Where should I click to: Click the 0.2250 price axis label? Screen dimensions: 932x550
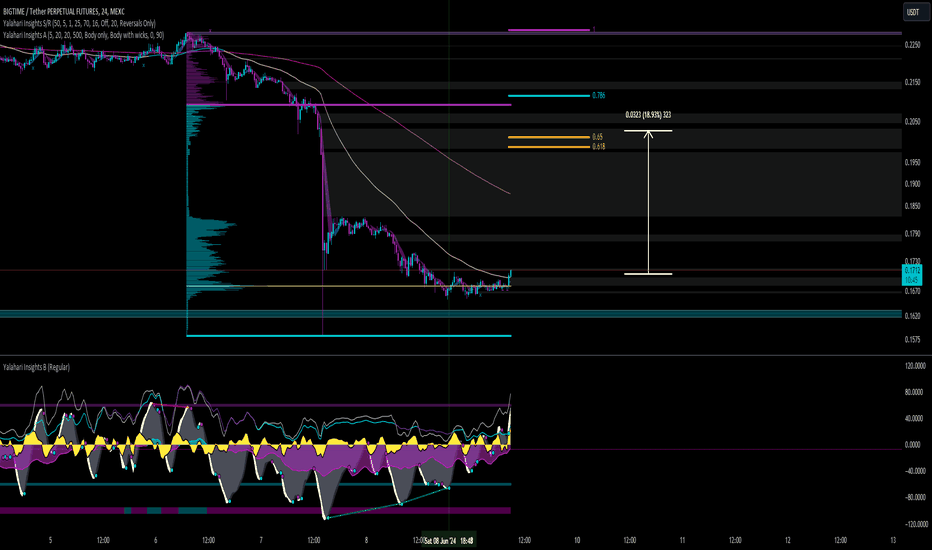(912, 45)
